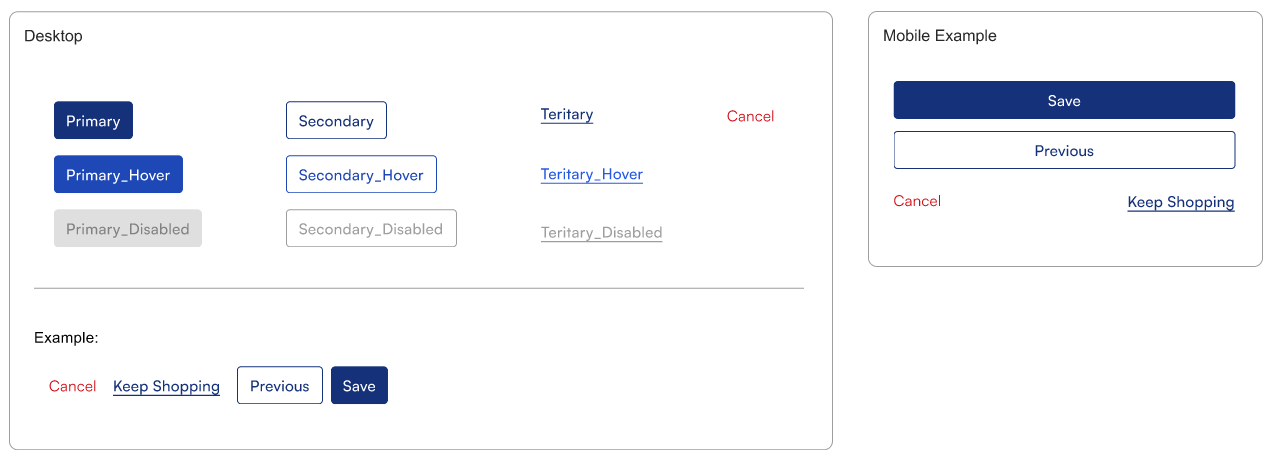Click Cancel in the desktop example row
Screen dimensions: 1275x464
tap(73, 386)
